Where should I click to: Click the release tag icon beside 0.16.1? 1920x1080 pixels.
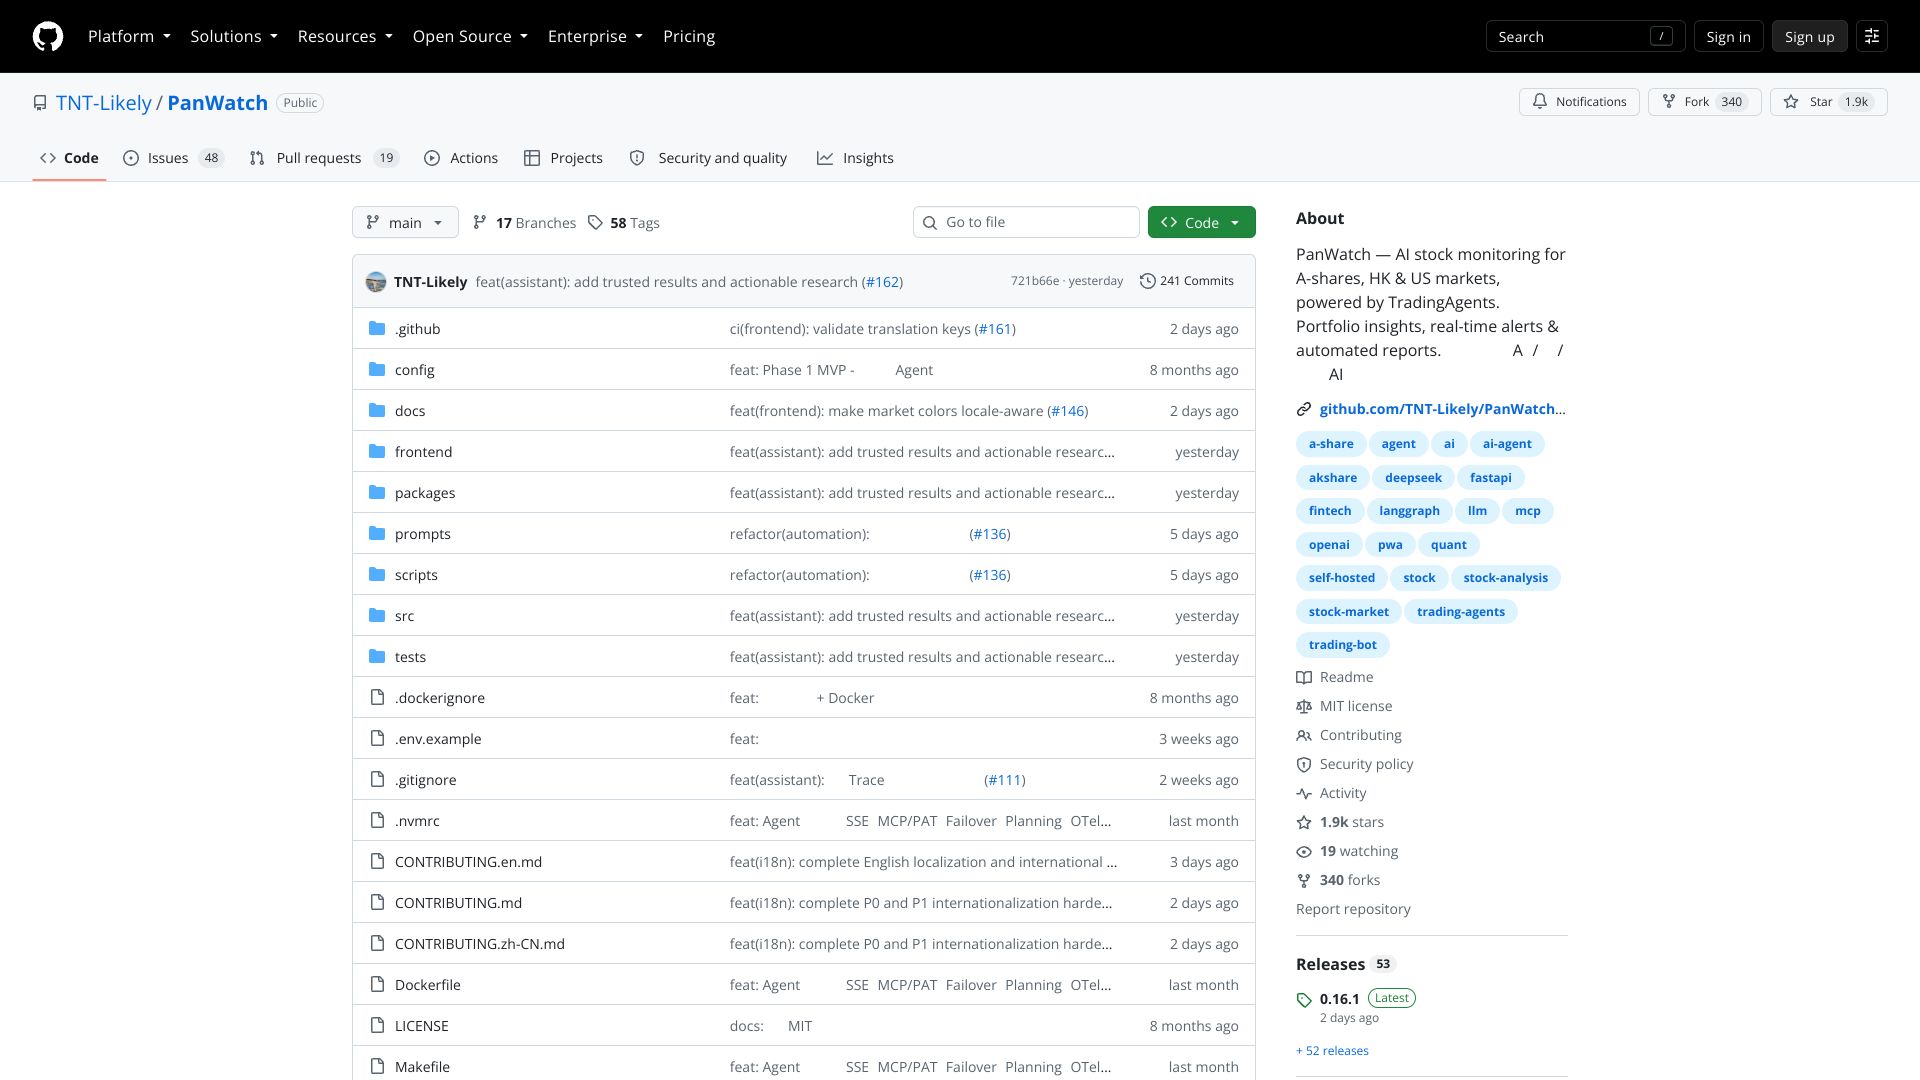(1304, 1000)
